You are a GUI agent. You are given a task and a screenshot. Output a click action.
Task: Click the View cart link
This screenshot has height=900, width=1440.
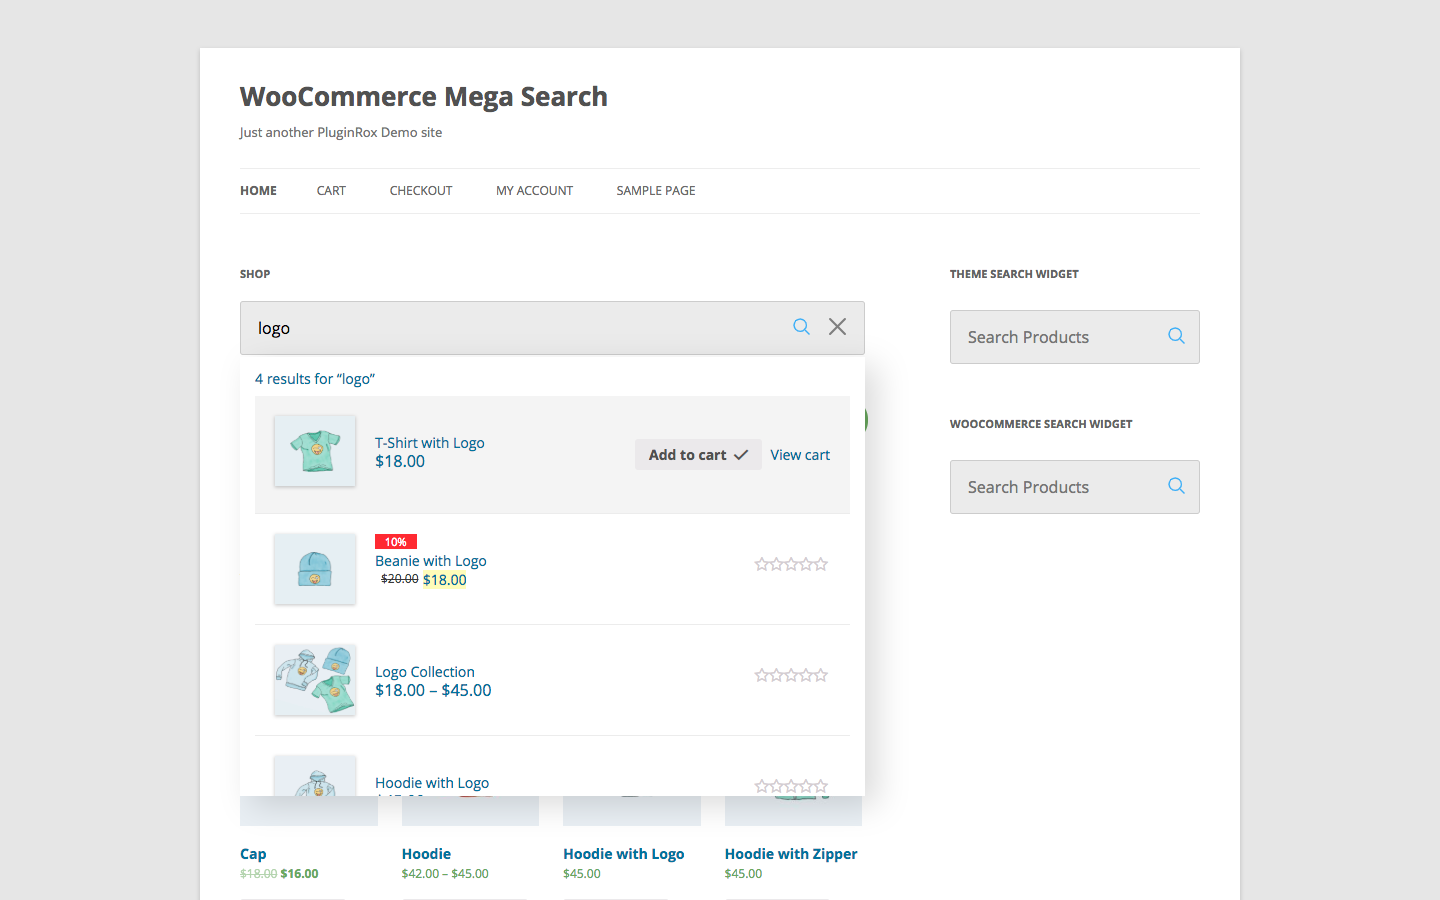tap(800, 455)
